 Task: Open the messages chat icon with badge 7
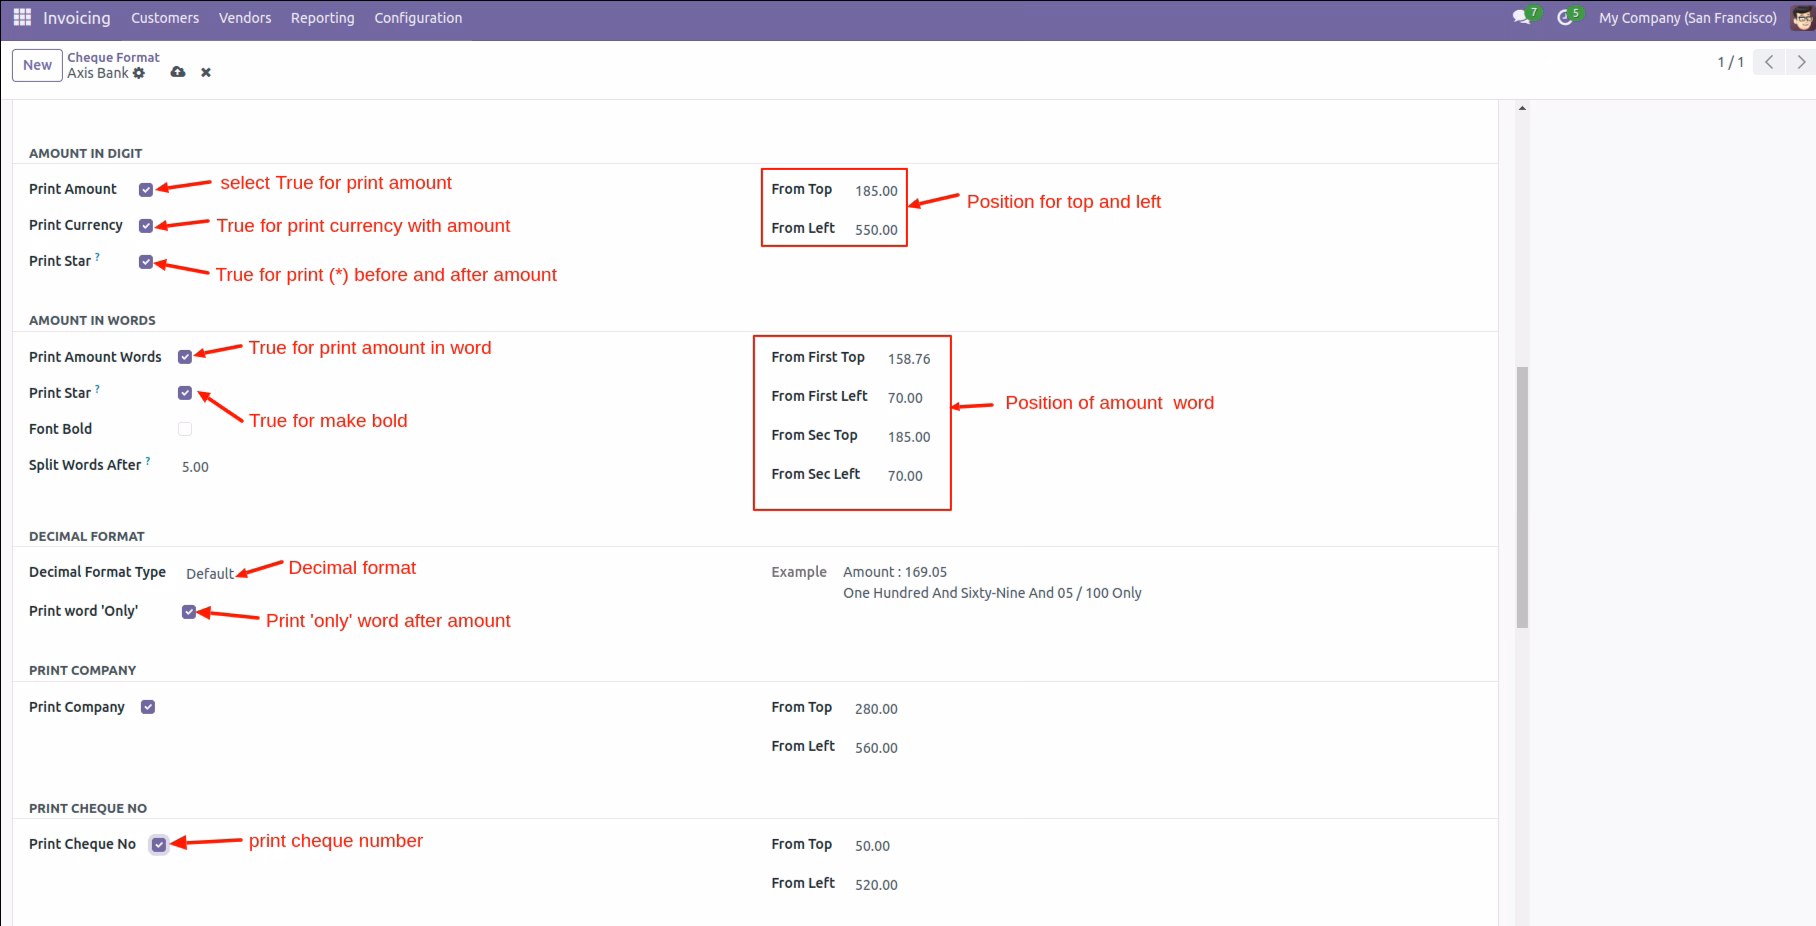[x=1522, y=17]
